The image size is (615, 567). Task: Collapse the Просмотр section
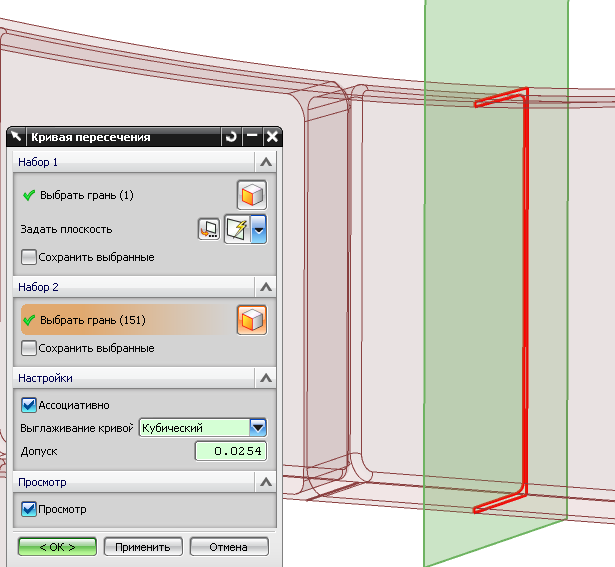pos(266,482)
